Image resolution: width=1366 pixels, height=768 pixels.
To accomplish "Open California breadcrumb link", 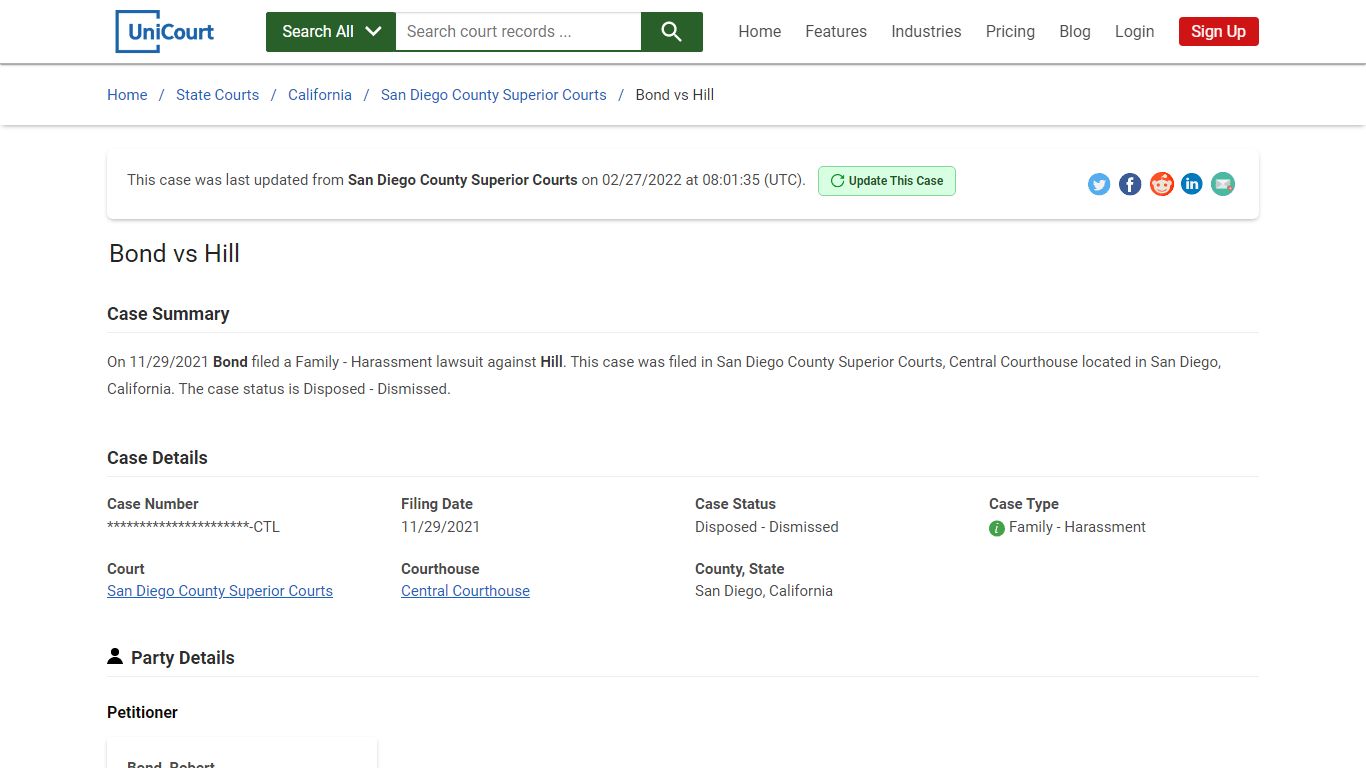I will point(320,95).
